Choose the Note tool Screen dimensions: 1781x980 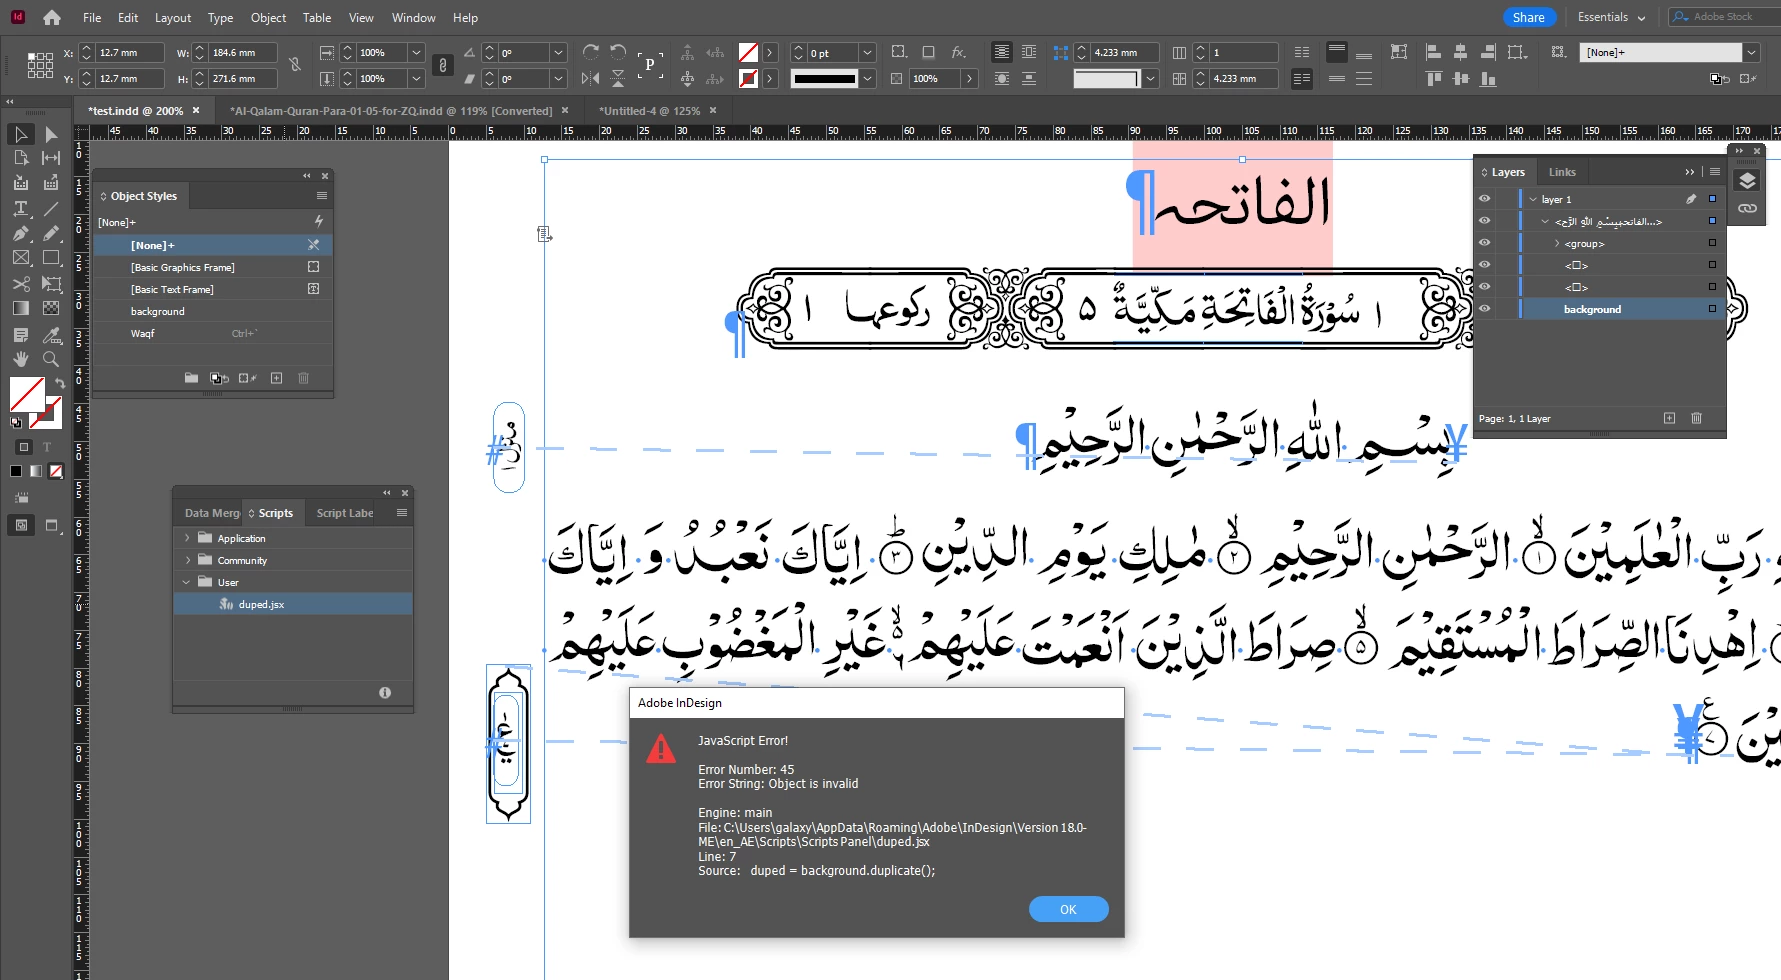(x=21, y=334)
